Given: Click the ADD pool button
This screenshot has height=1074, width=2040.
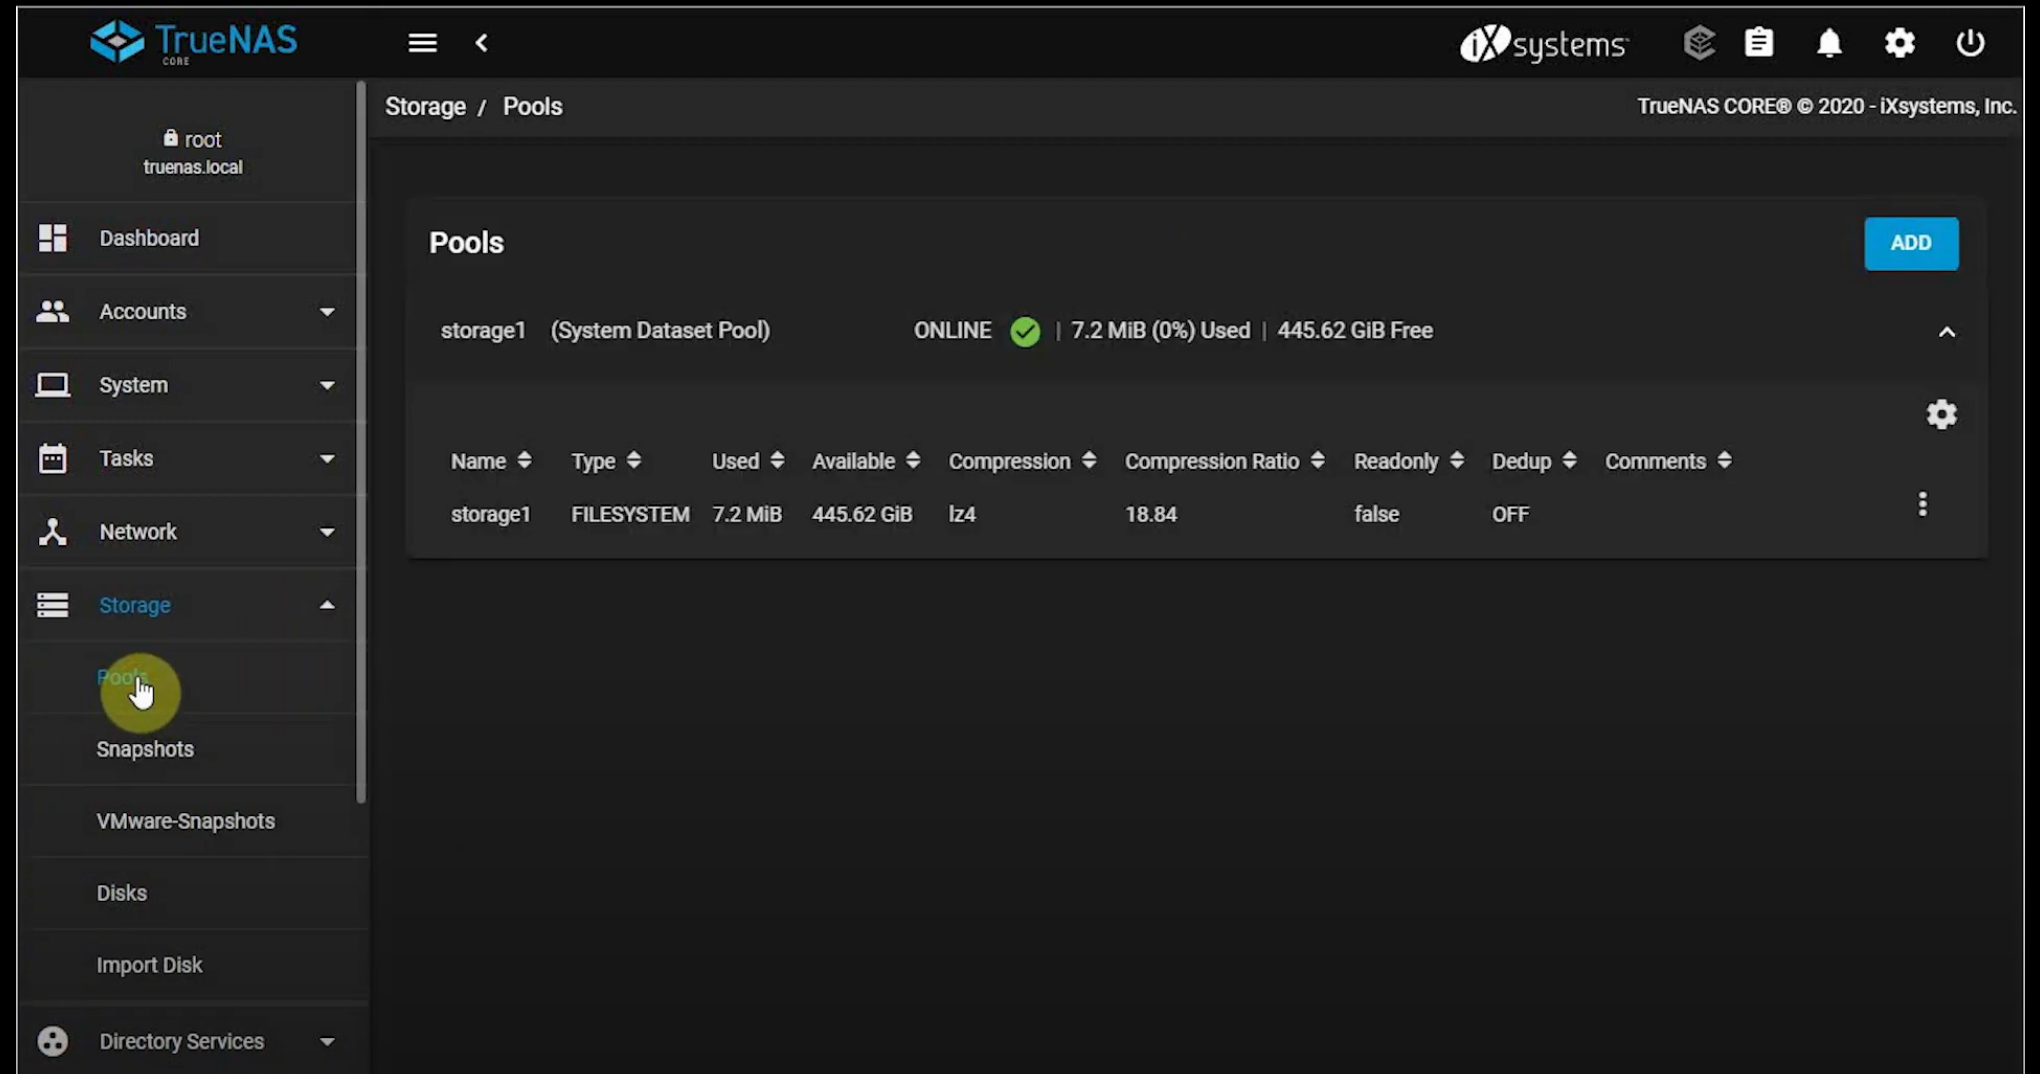Looking at the screenshot, I should tap(1910, 243).
